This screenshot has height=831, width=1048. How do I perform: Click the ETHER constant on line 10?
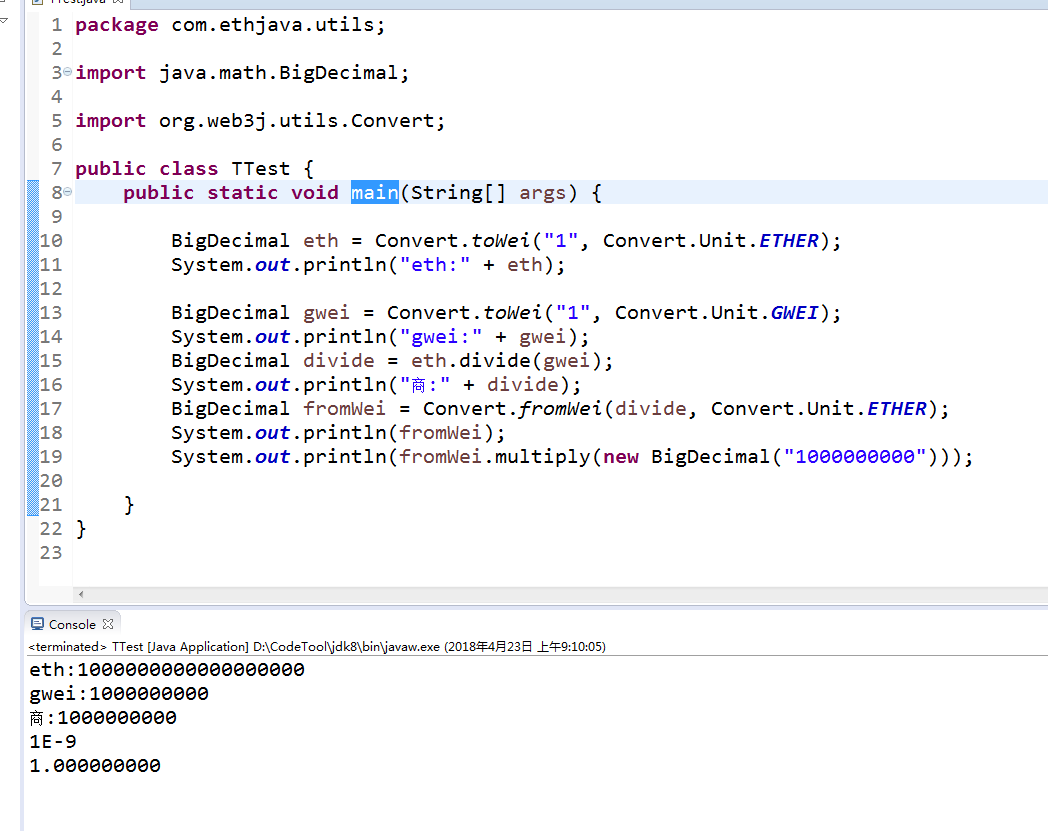pos(789,241)
